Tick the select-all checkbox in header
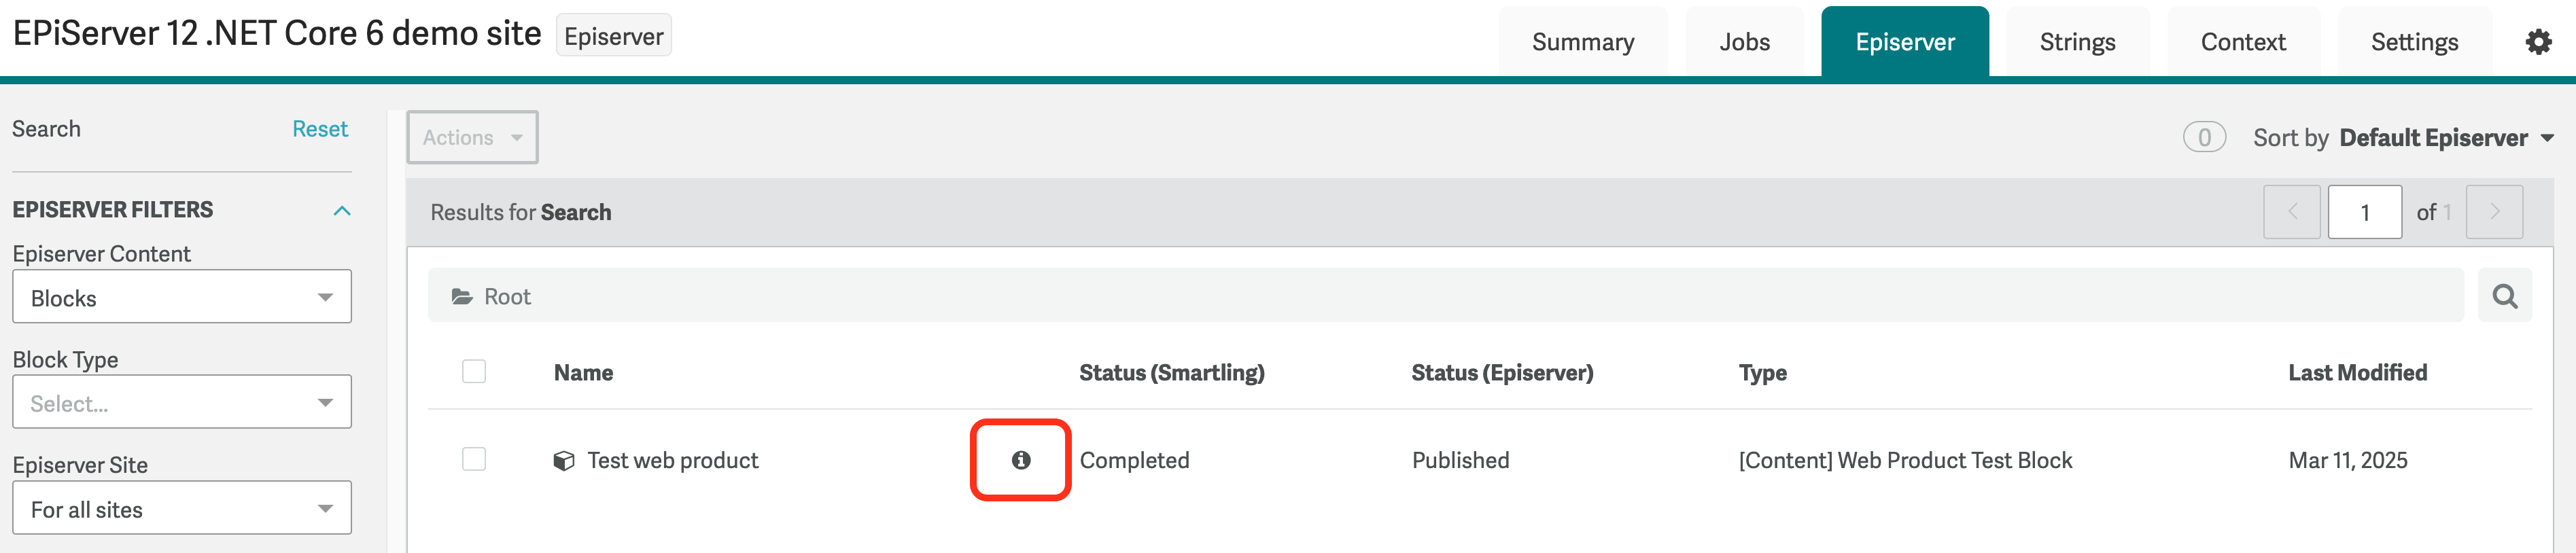The image size is (2576, 553). click(x=474, y=372)
